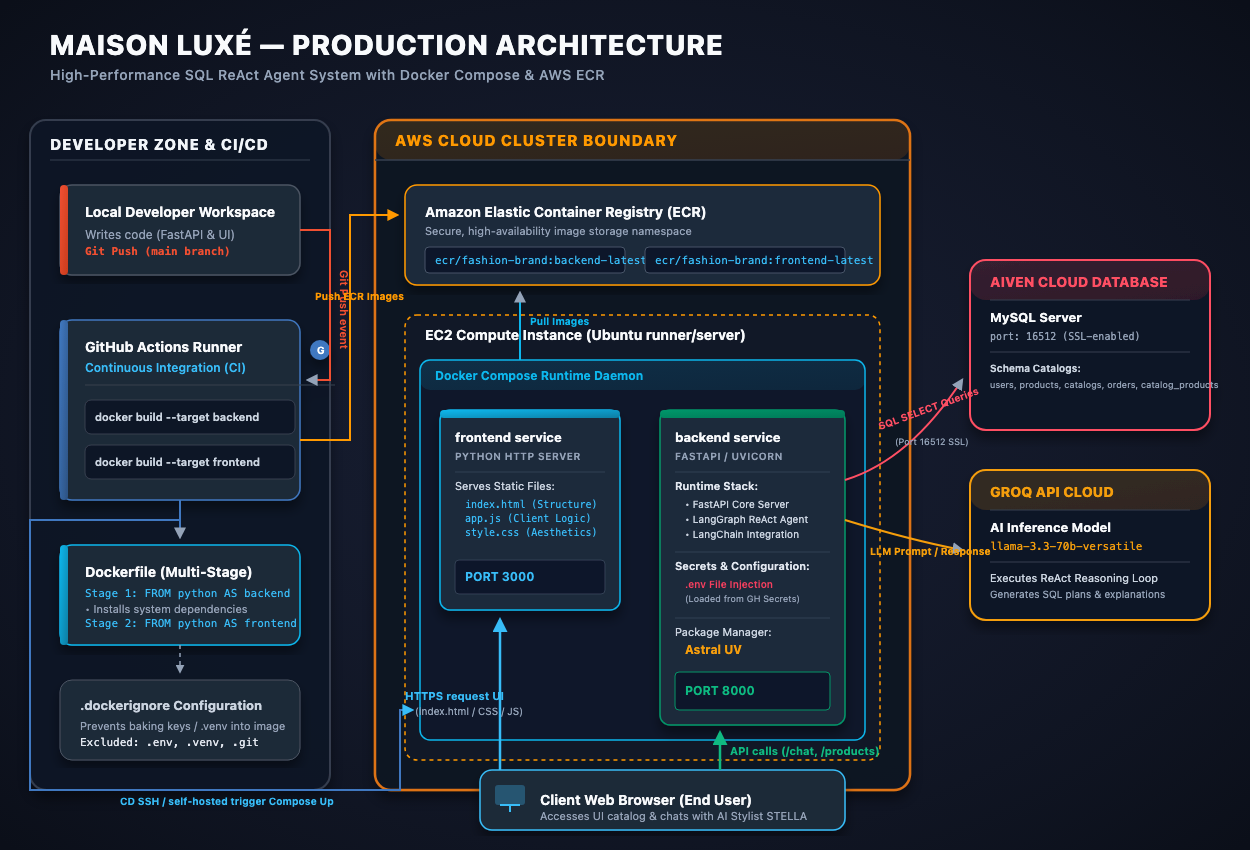Viewport: 1250px width, 850px height.
Task: Click 'Astral UV' package manager label
Action: 713,650
